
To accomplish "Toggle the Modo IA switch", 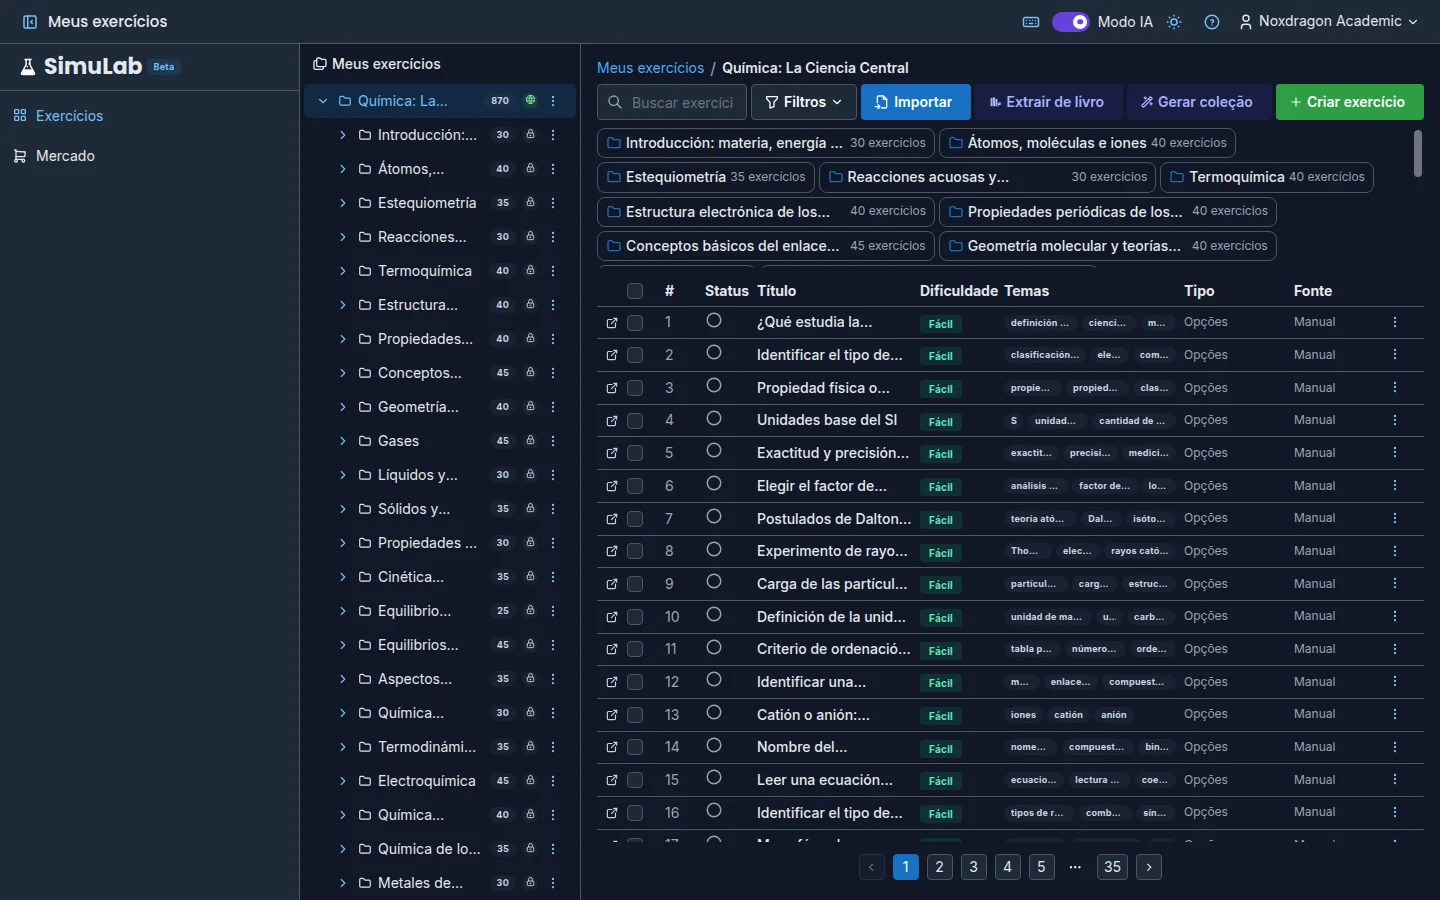I will 1070,22.
